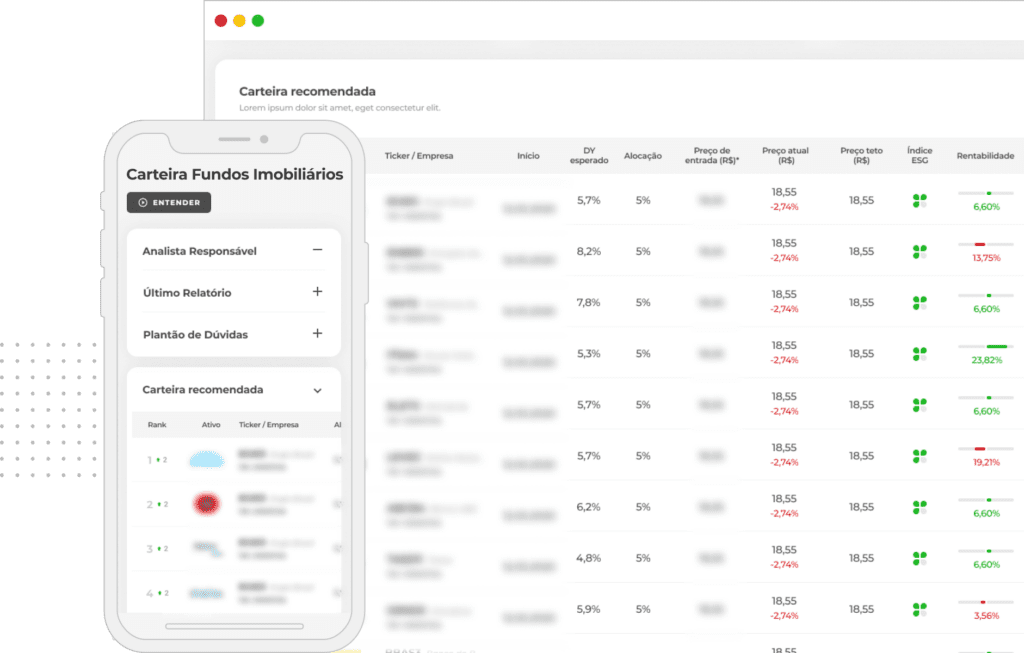Sort by the Rentabilidade column header
Viewport: 1024px width, 653px height.
[x=985, y=155]
